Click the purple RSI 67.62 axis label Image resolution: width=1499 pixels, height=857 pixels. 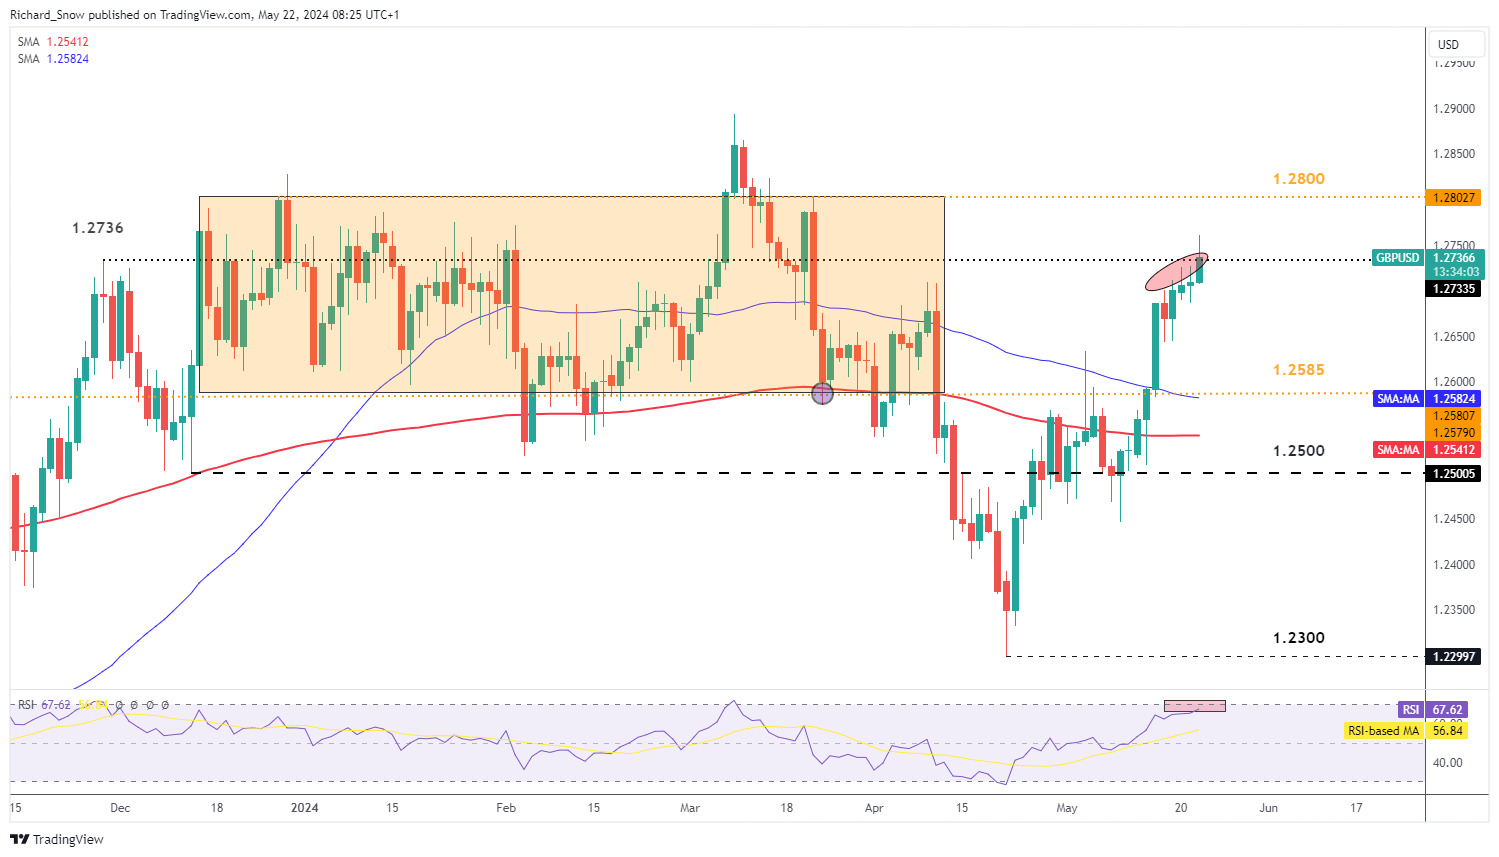point(1432,710)
